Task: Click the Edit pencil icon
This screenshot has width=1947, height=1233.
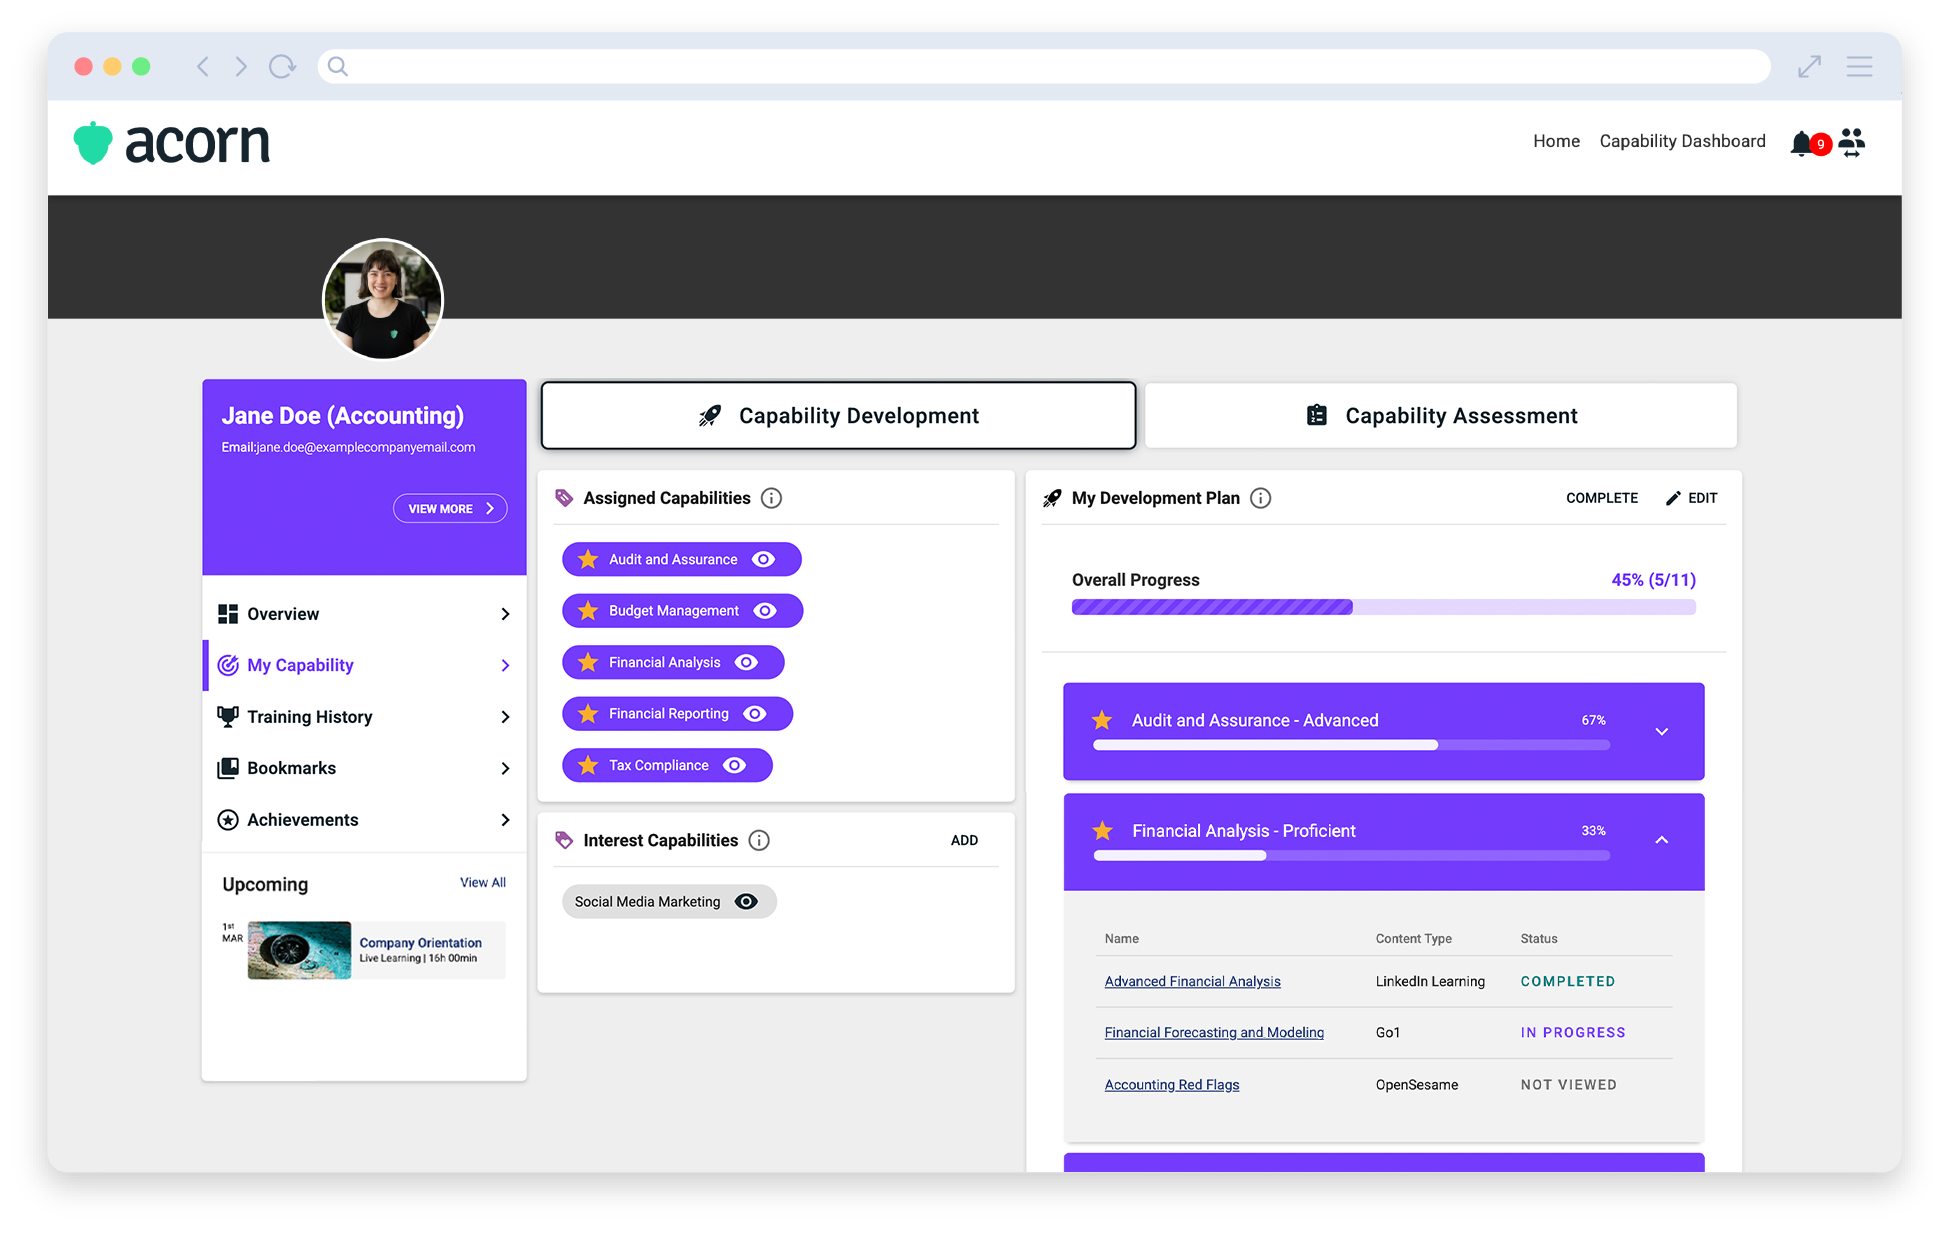Action: (1673, 498)
